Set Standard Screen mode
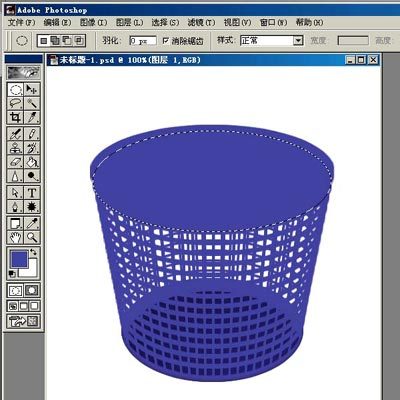The height and width of the screenshot is (400, 400). tap(13, 306)
